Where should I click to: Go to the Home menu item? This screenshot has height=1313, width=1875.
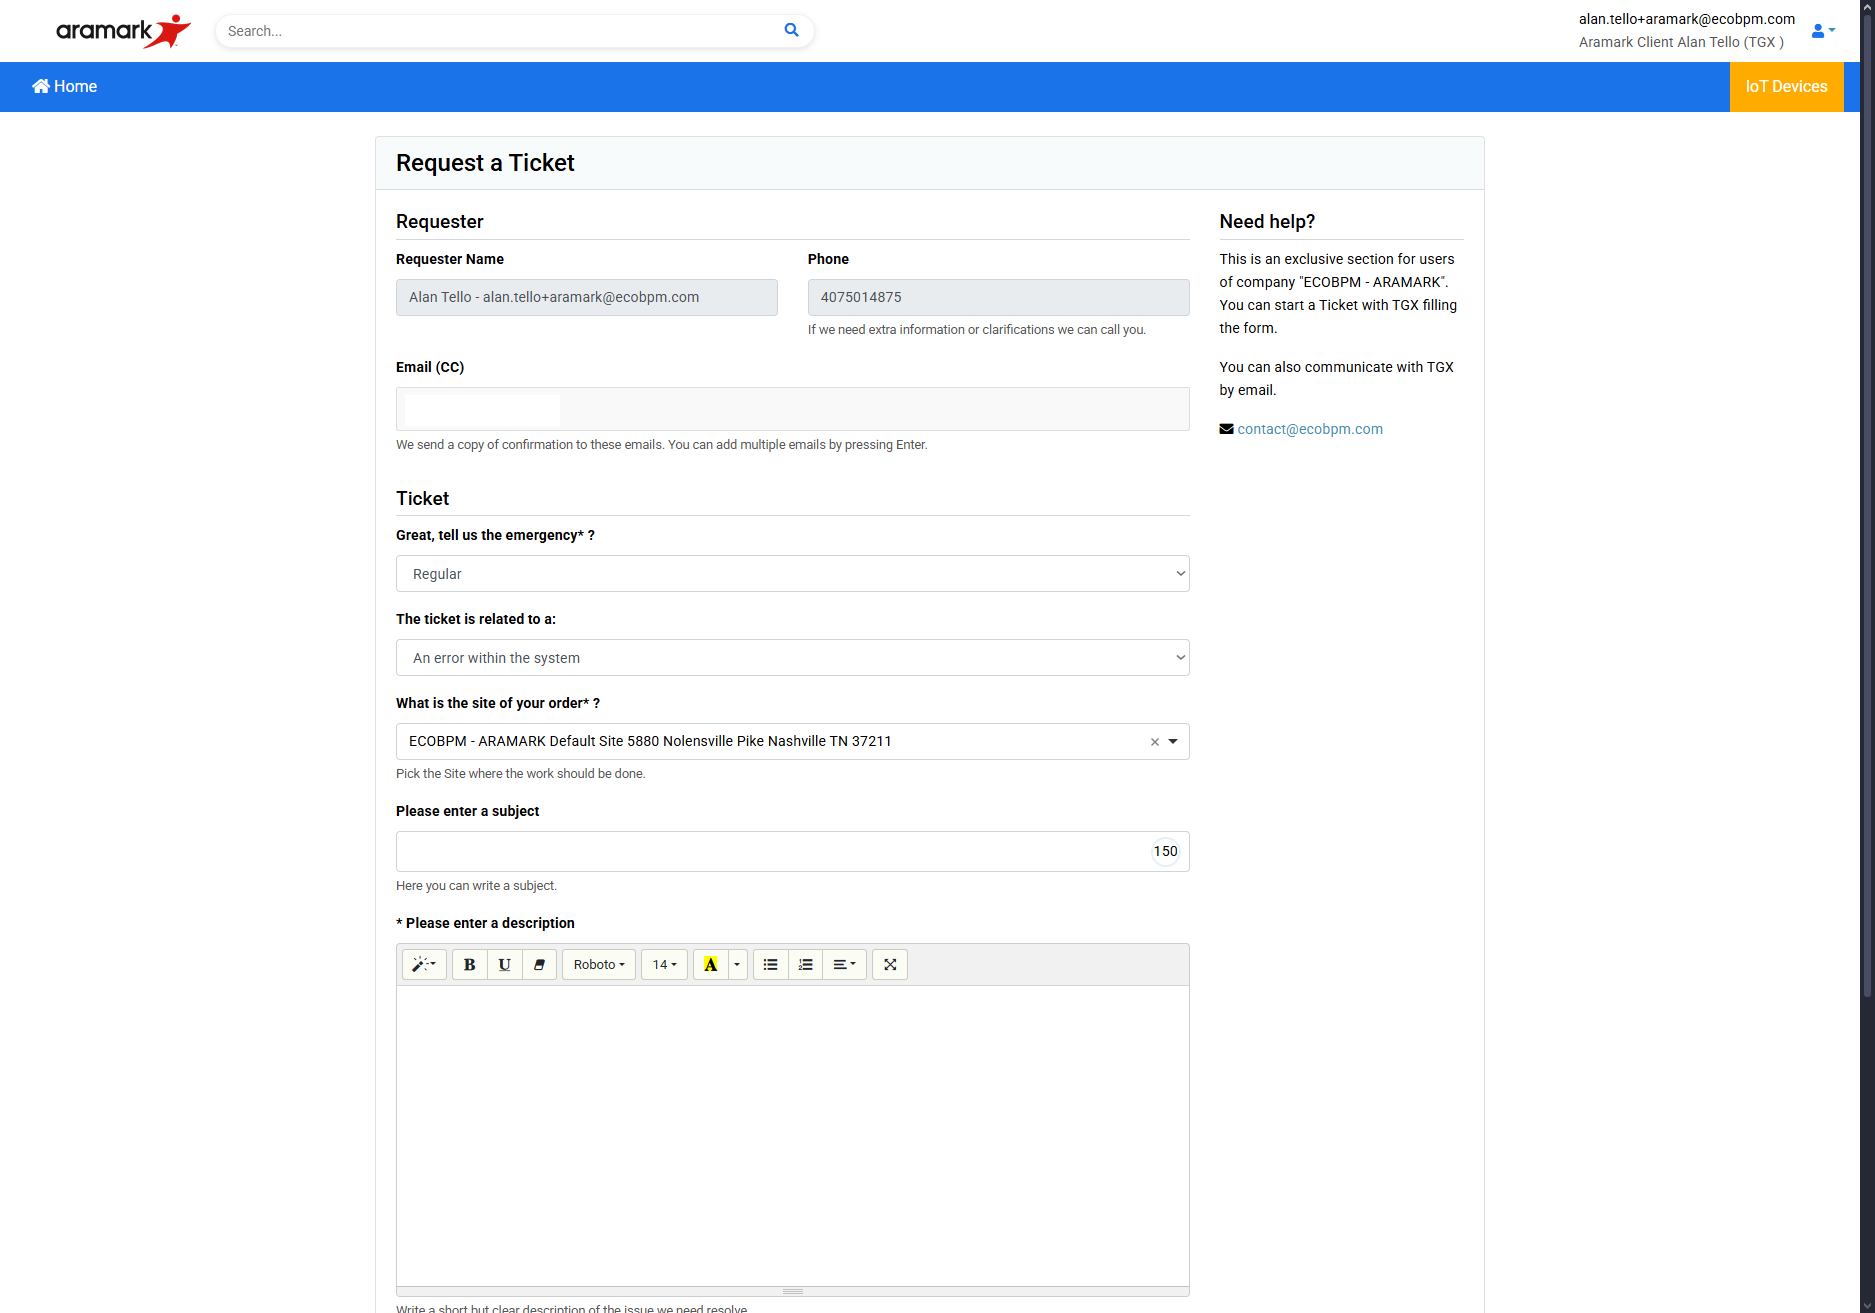click(x=65, y=86)
